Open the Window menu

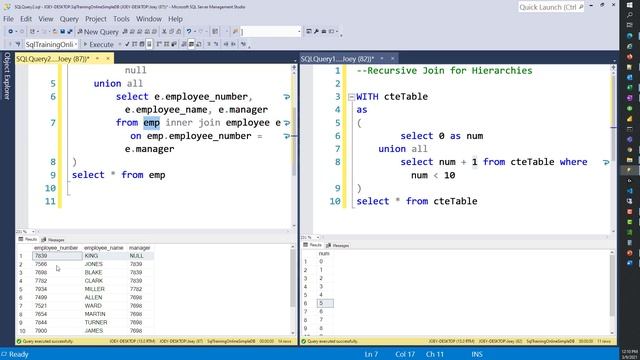(x=149, y=19)
